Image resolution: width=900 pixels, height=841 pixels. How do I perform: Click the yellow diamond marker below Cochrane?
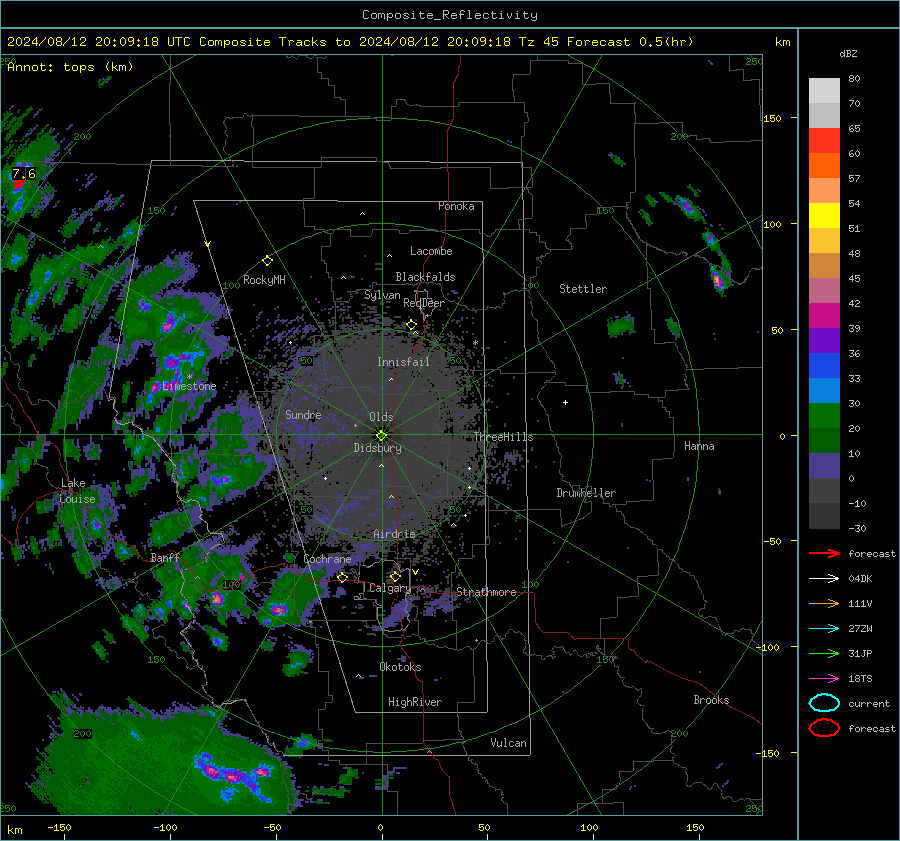343,577
